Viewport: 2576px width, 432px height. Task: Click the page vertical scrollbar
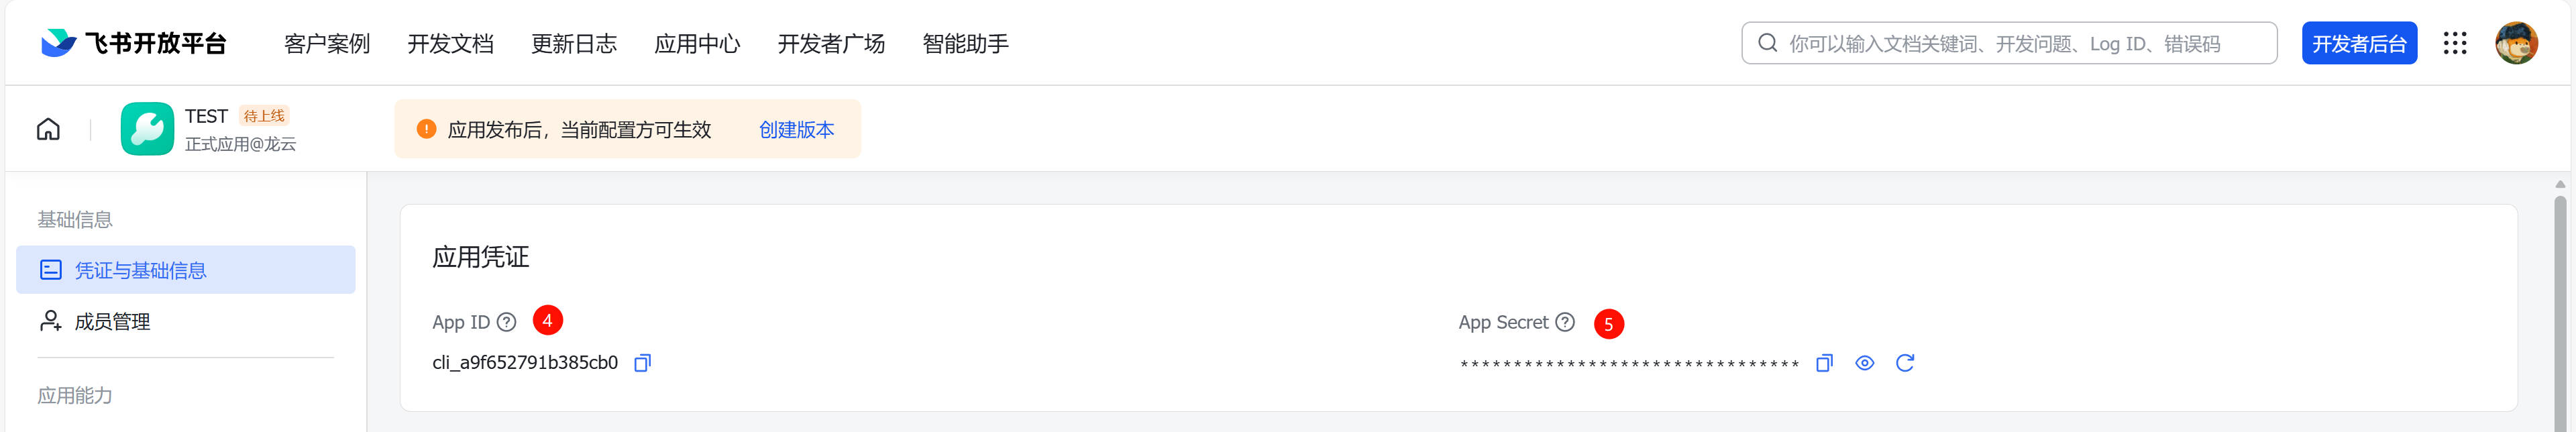point(2560,300)
